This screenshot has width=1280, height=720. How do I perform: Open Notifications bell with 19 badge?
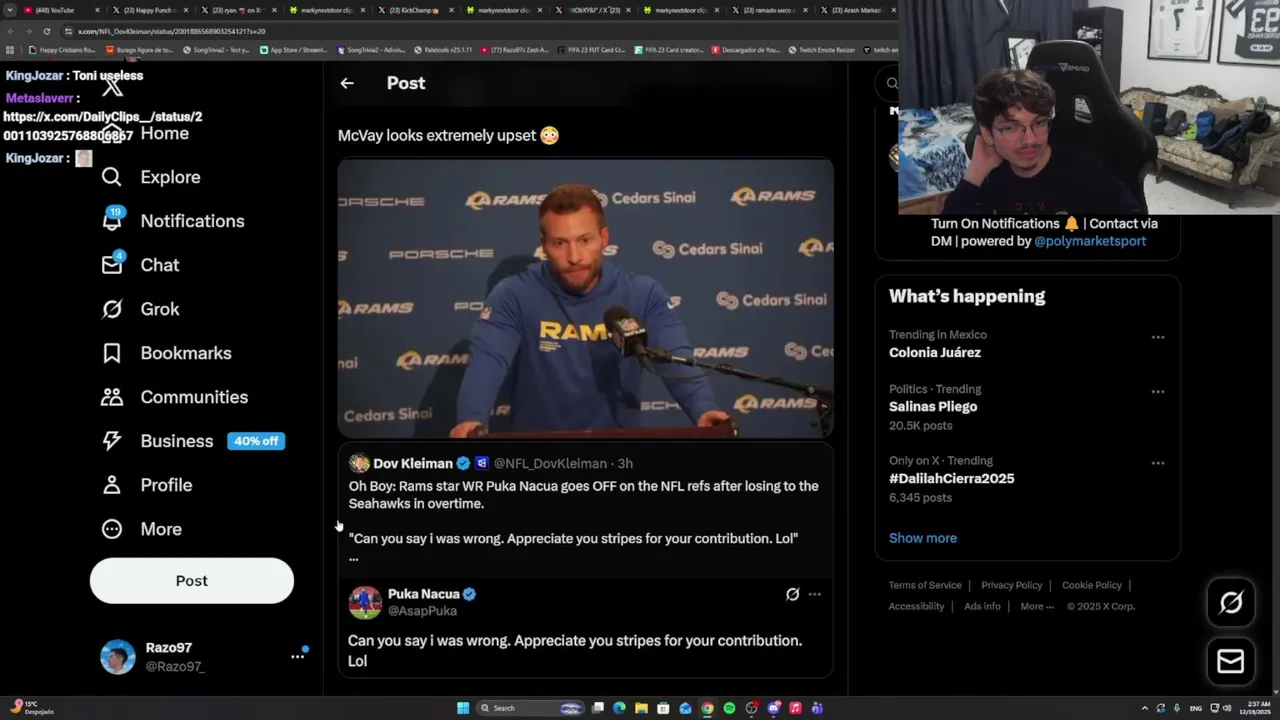(x=112, y=220)
